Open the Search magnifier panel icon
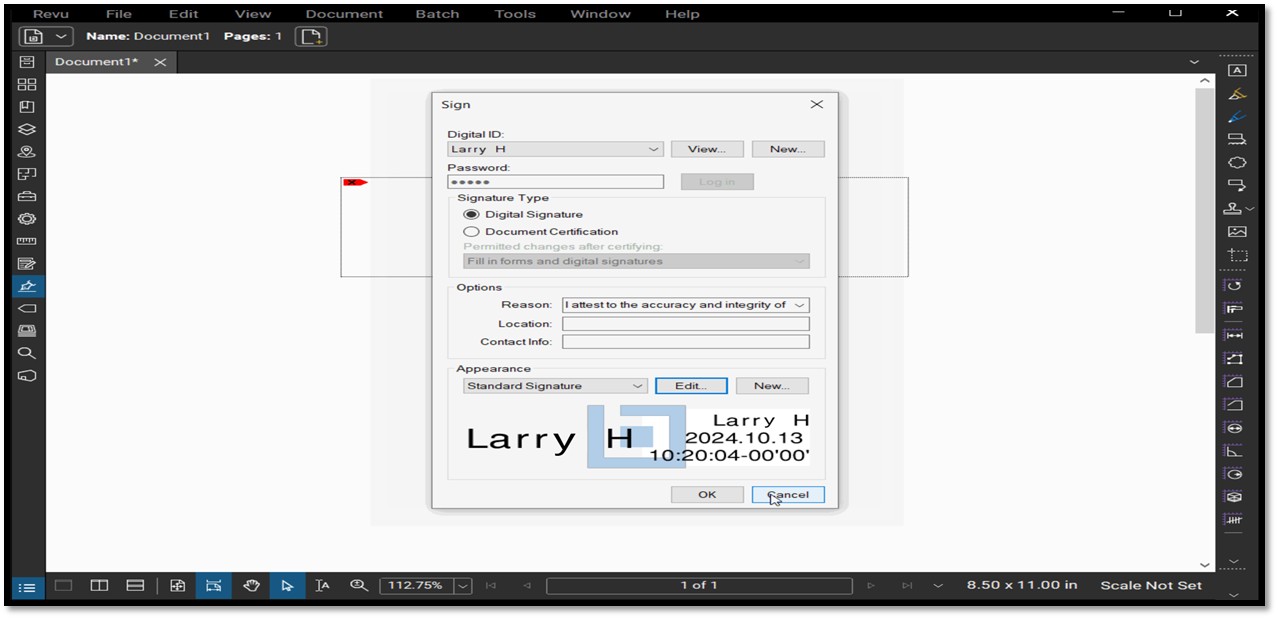Viewport: 1278px width, 619px height. [27, 353]
